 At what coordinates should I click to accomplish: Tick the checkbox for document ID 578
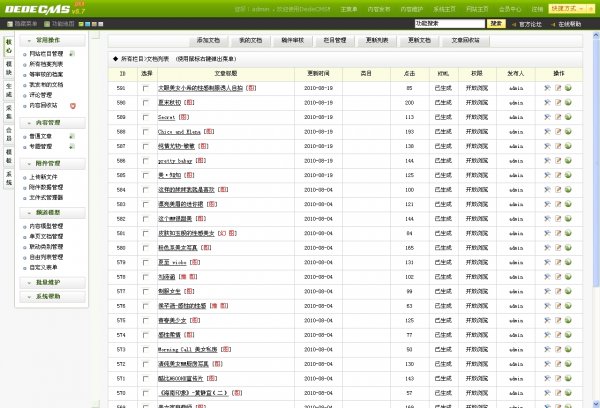pos(145,277)
